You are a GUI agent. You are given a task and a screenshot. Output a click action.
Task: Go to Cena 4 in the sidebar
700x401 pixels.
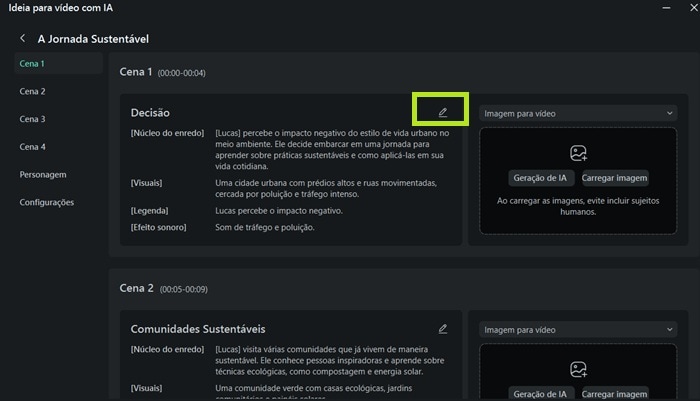click(x=32, y=146)
